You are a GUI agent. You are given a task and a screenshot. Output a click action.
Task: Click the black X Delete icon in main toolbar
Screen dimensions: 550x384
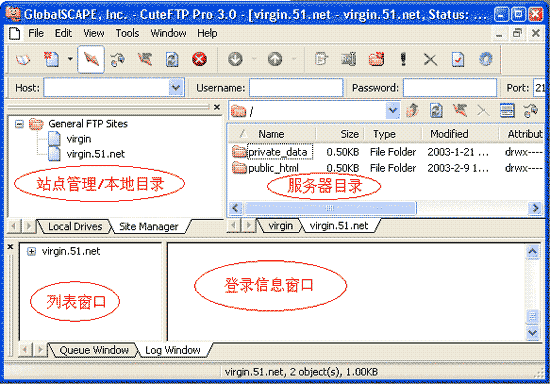(430, 60)
